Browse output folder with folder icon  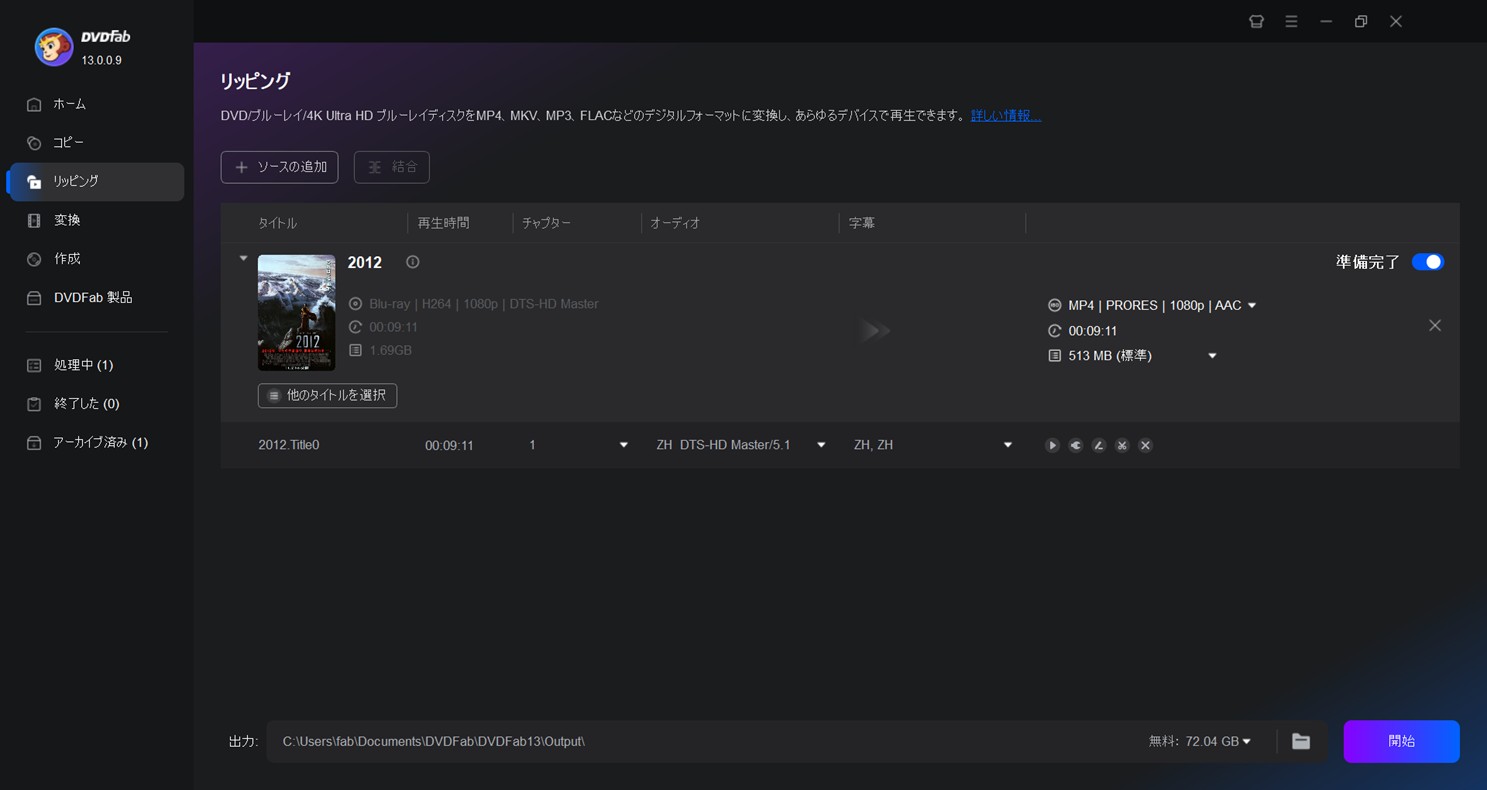[1300, 742]
